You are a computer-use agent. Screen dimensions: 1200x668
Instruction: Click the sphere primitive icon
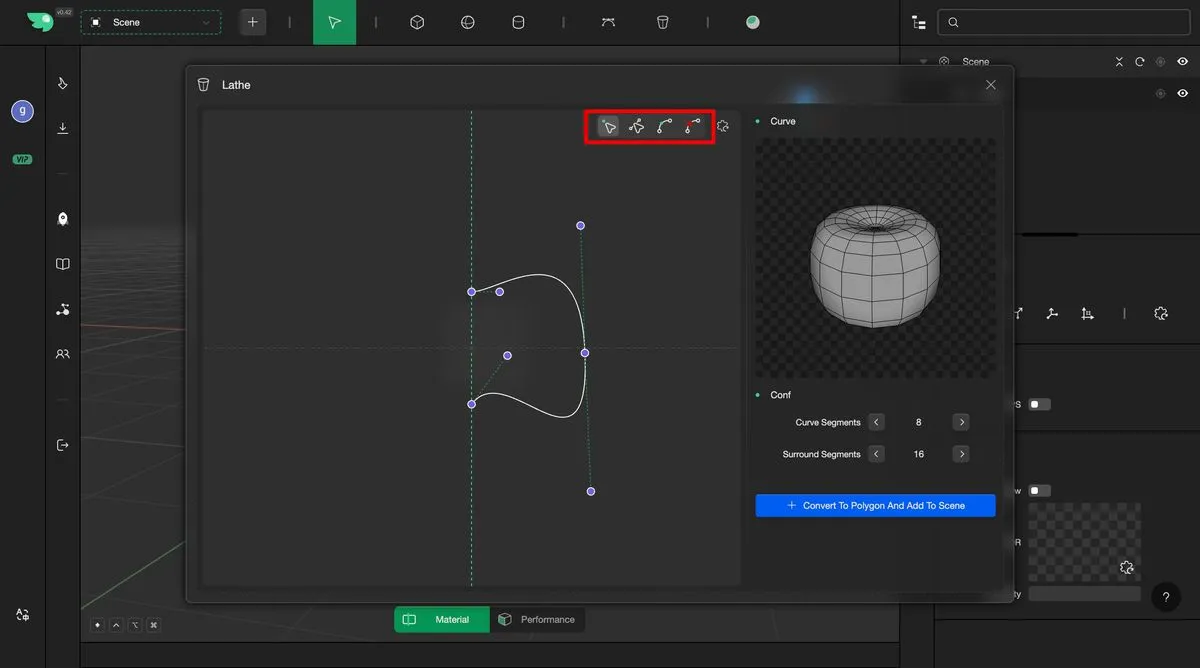467,22
